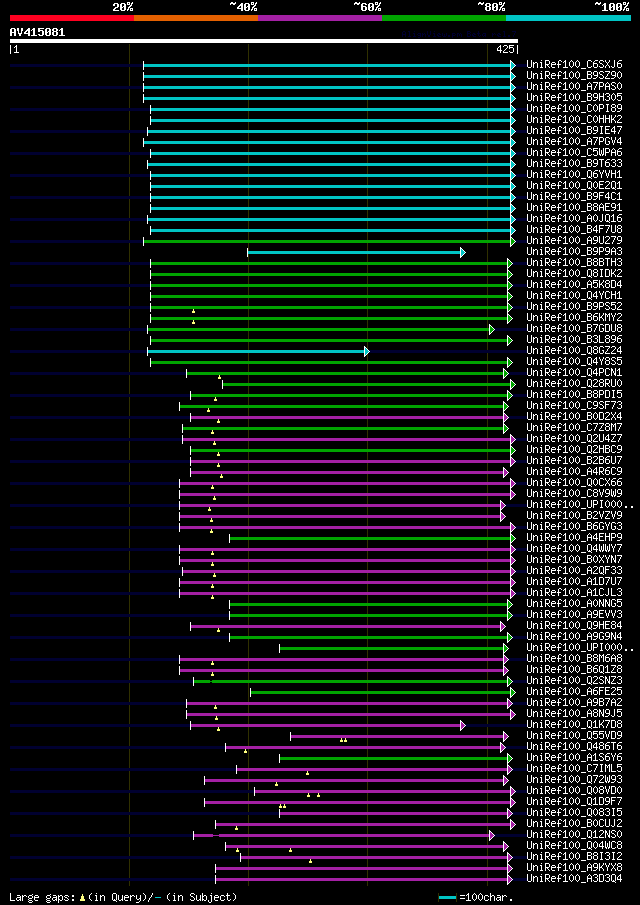Select the UniRef100_Q1K7D8 label

pos(574,724)
